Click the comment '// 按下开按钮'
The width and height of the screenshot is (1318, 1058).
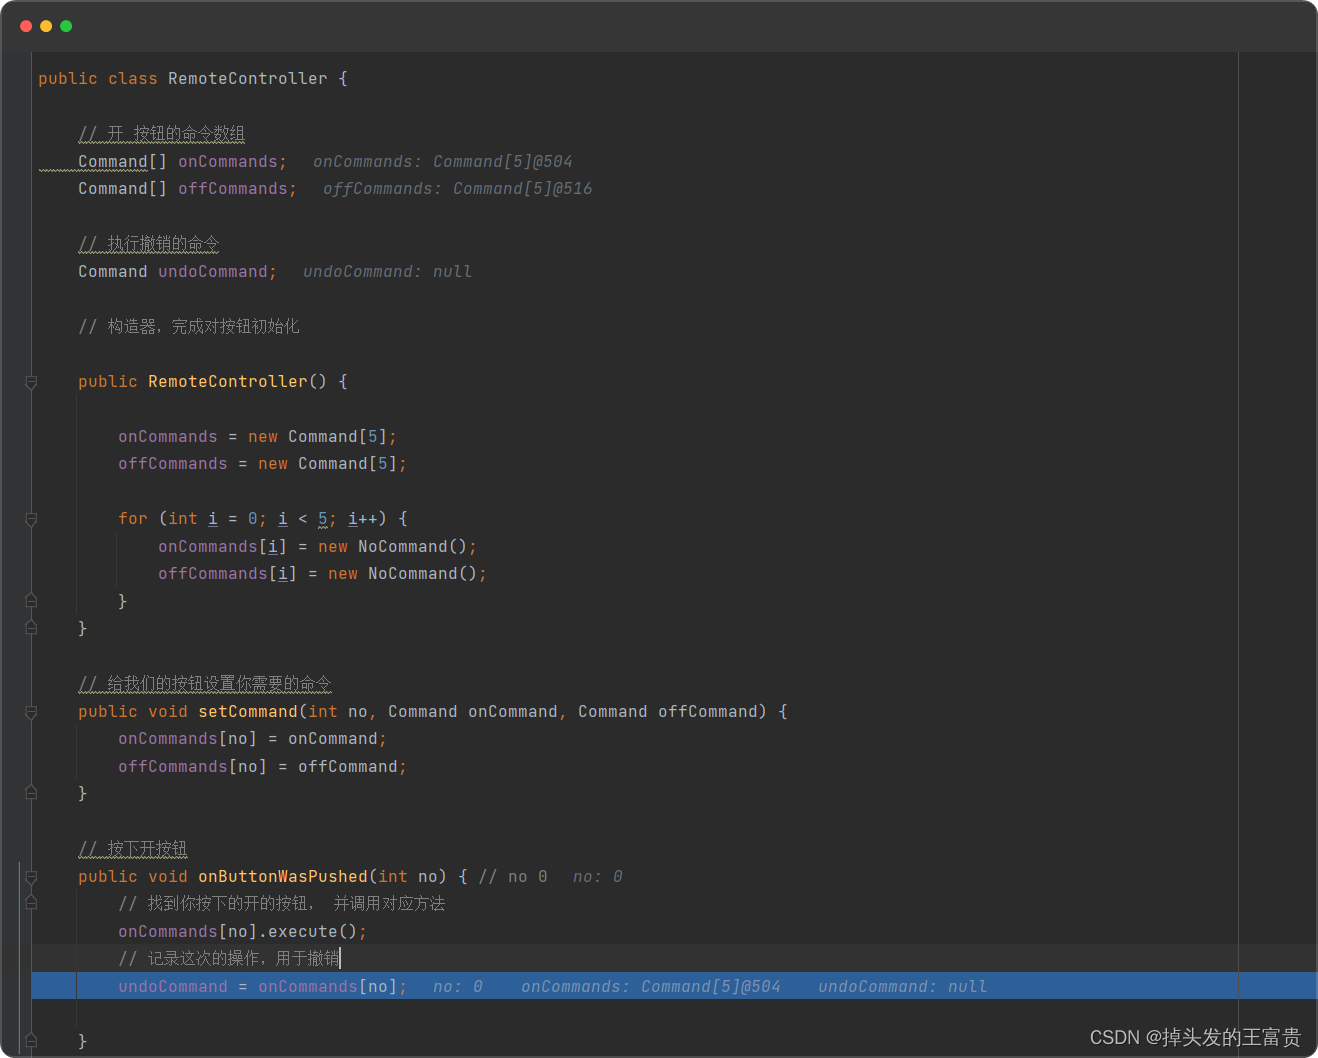pyautogui.click(x=133, y=849)
